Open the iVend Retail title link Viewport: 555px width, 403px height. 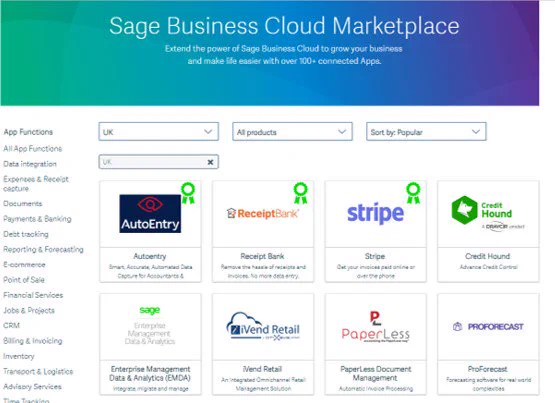click(x=262, y=369)
